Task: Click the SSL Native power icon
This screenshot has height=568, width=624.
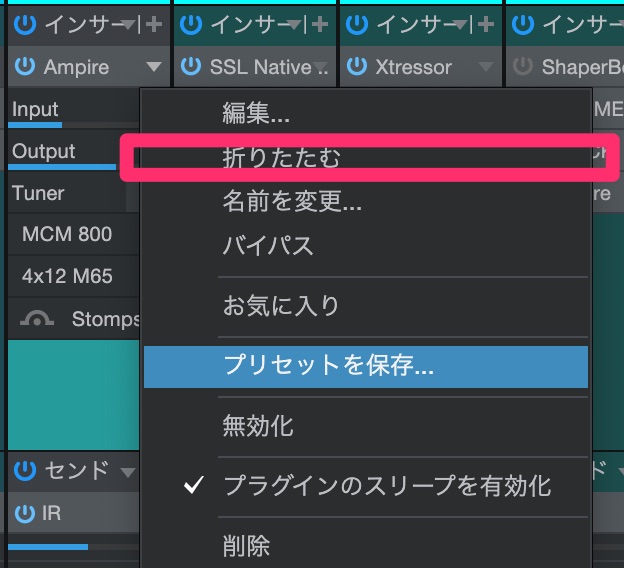Action: pos(193,68)
